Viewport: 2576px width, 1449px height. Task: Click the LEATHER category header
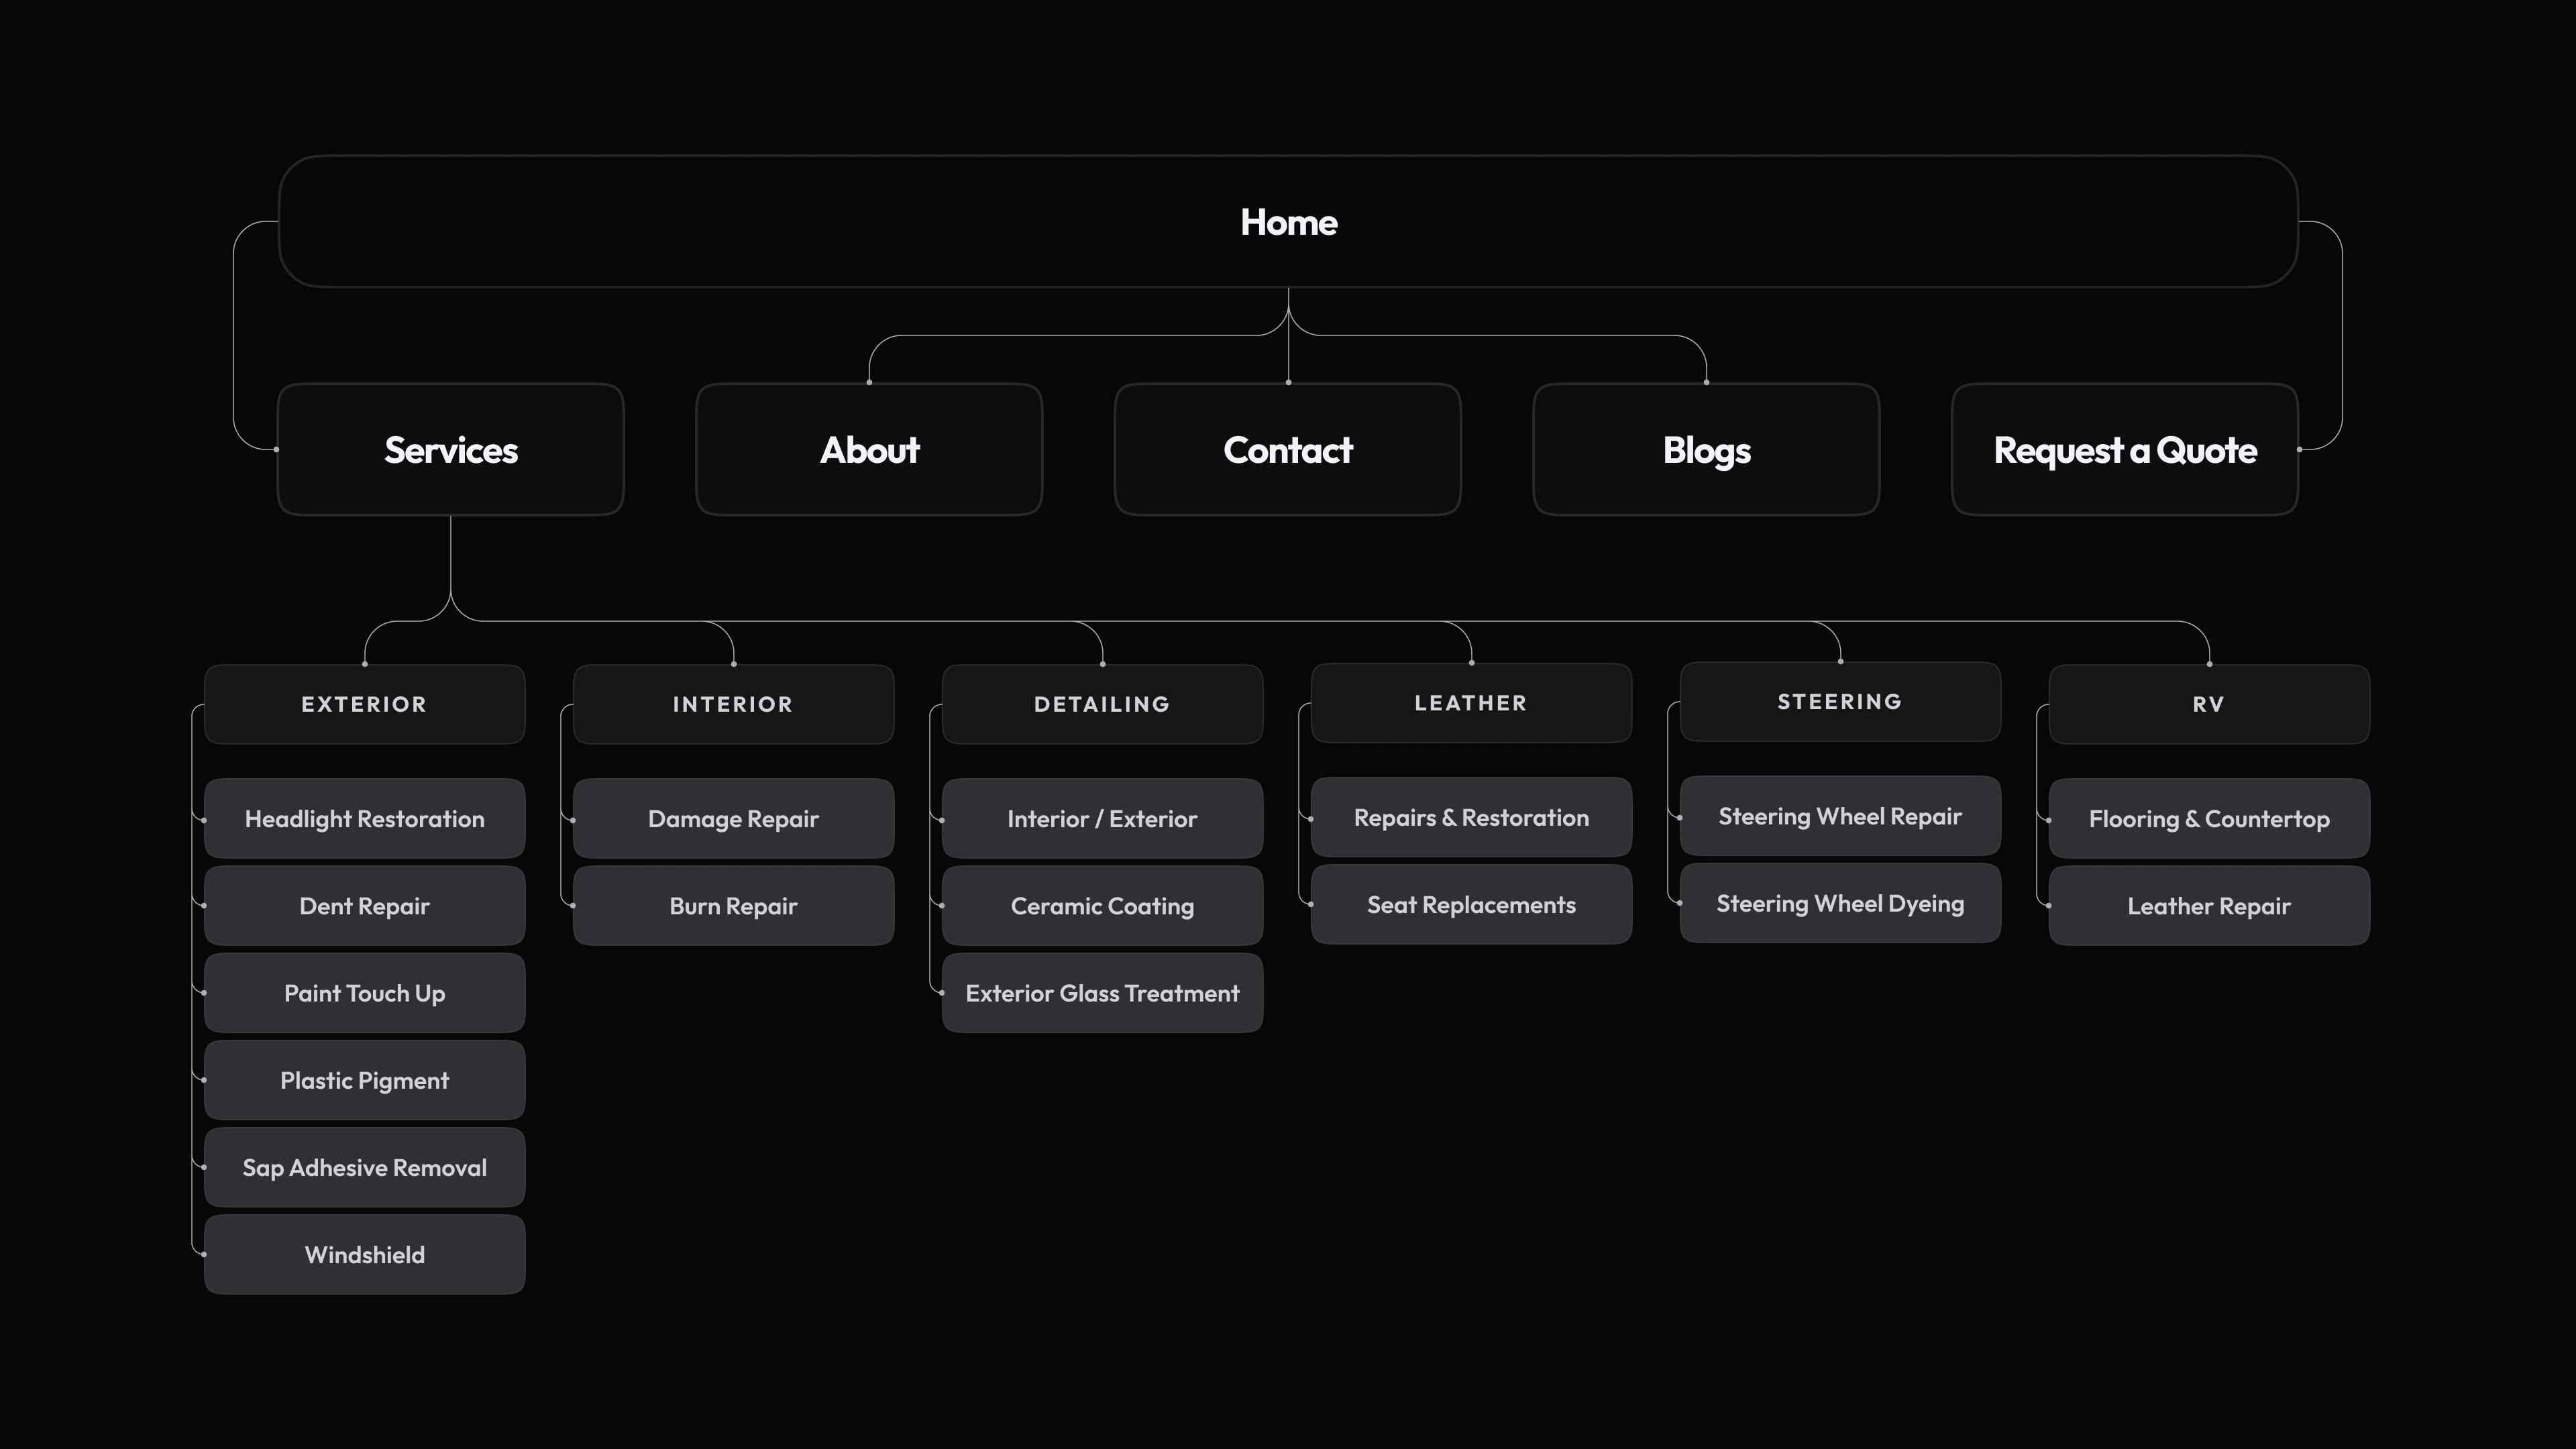(x=1471, y=703)
